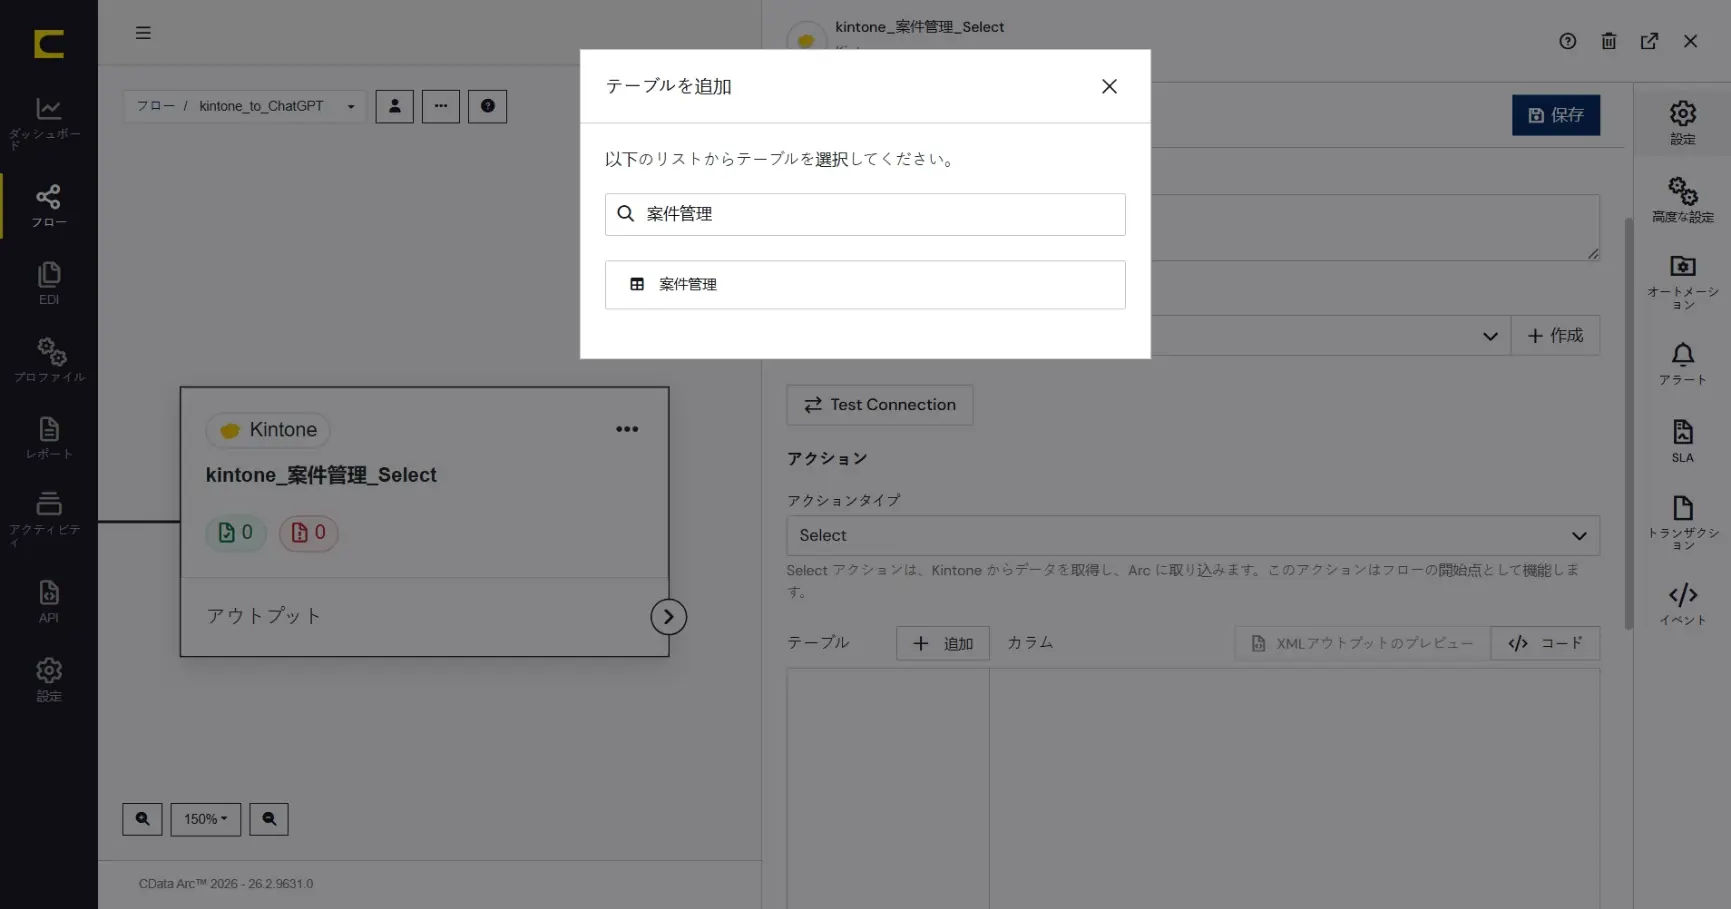Open the 150% zoom level dropdown

pyautogui.click(x=206, y=819)
